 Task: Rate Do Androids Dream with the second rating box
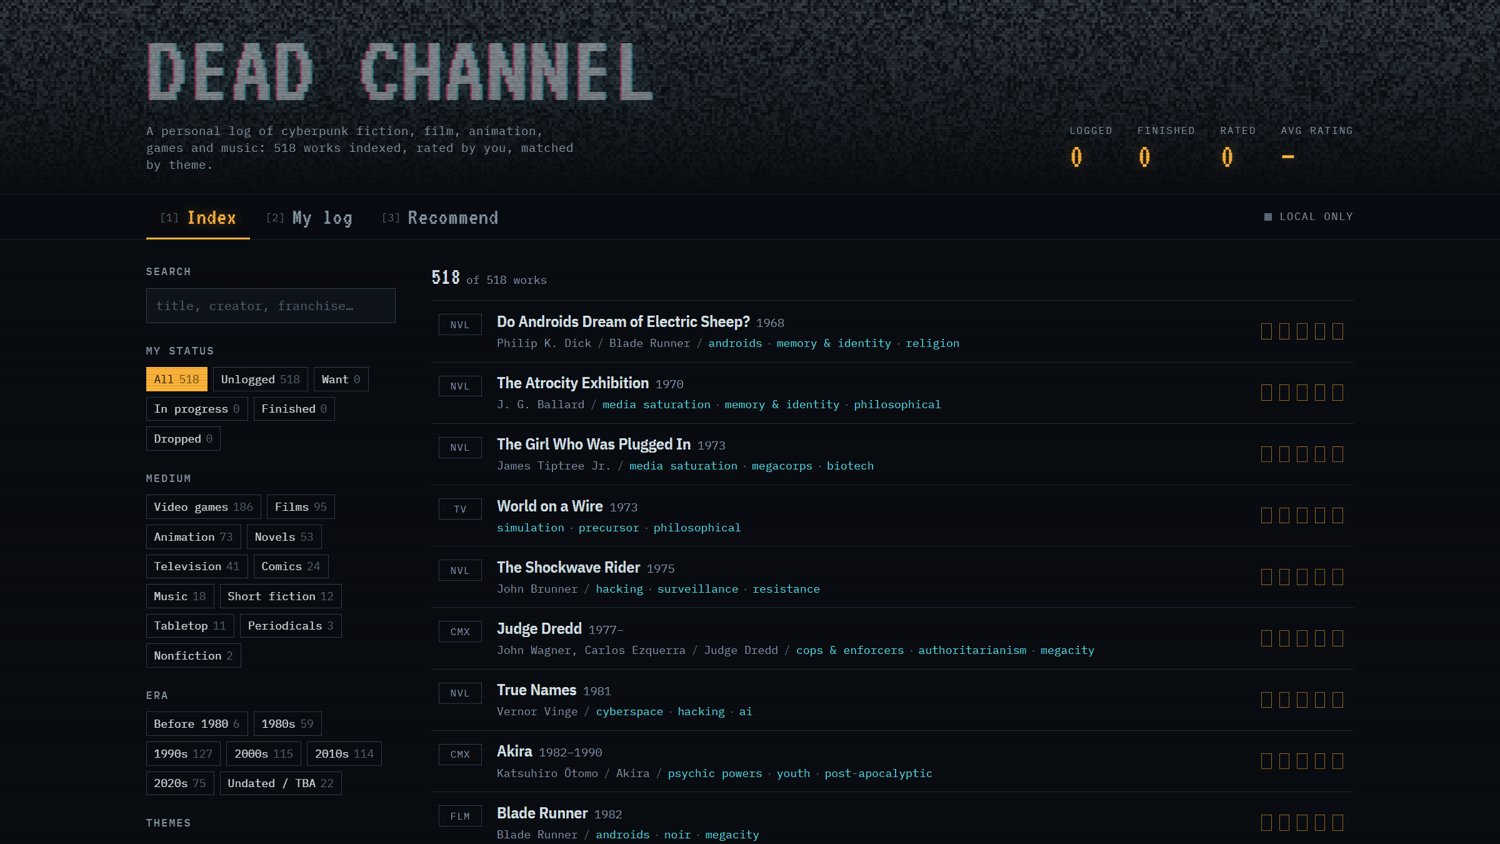(x=1284, y=331)
